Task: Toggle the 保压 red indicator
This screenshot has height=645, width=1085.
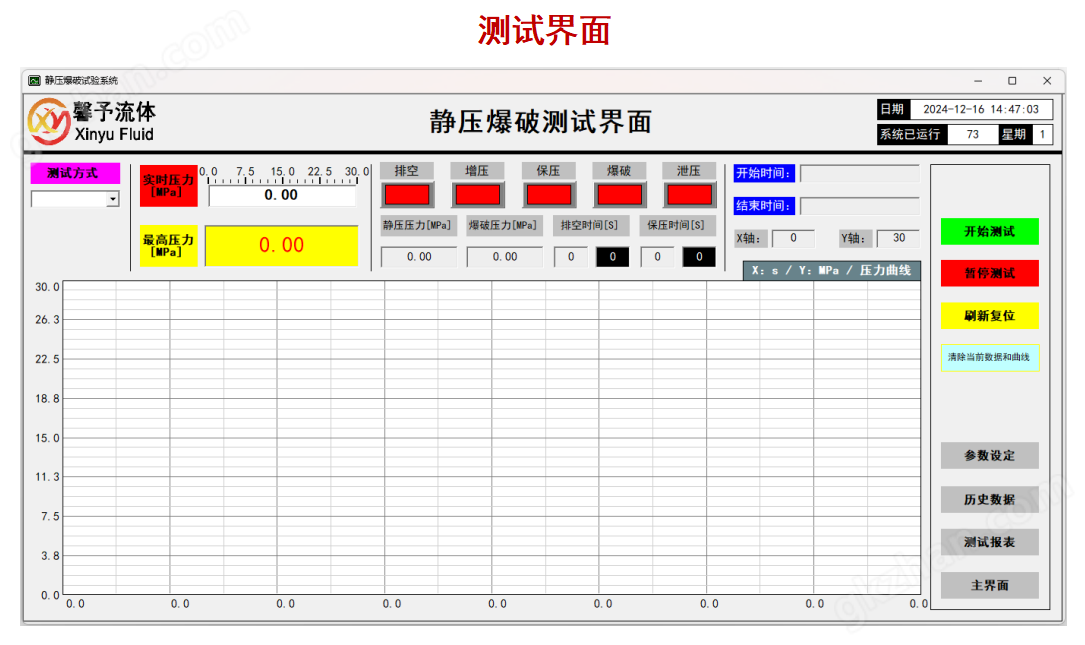Action: (x=549, y=195)
